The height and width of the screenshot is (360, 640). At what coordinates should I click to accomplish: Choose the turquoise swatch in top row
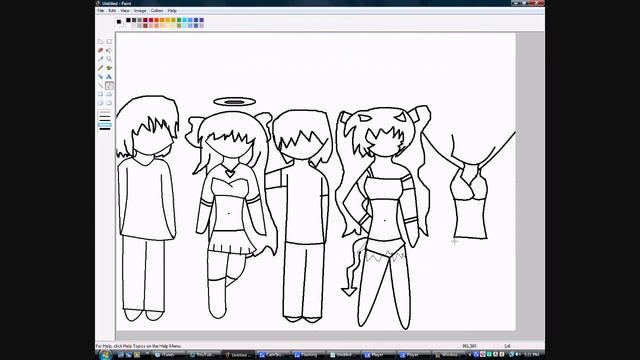(x=184, y=20)
